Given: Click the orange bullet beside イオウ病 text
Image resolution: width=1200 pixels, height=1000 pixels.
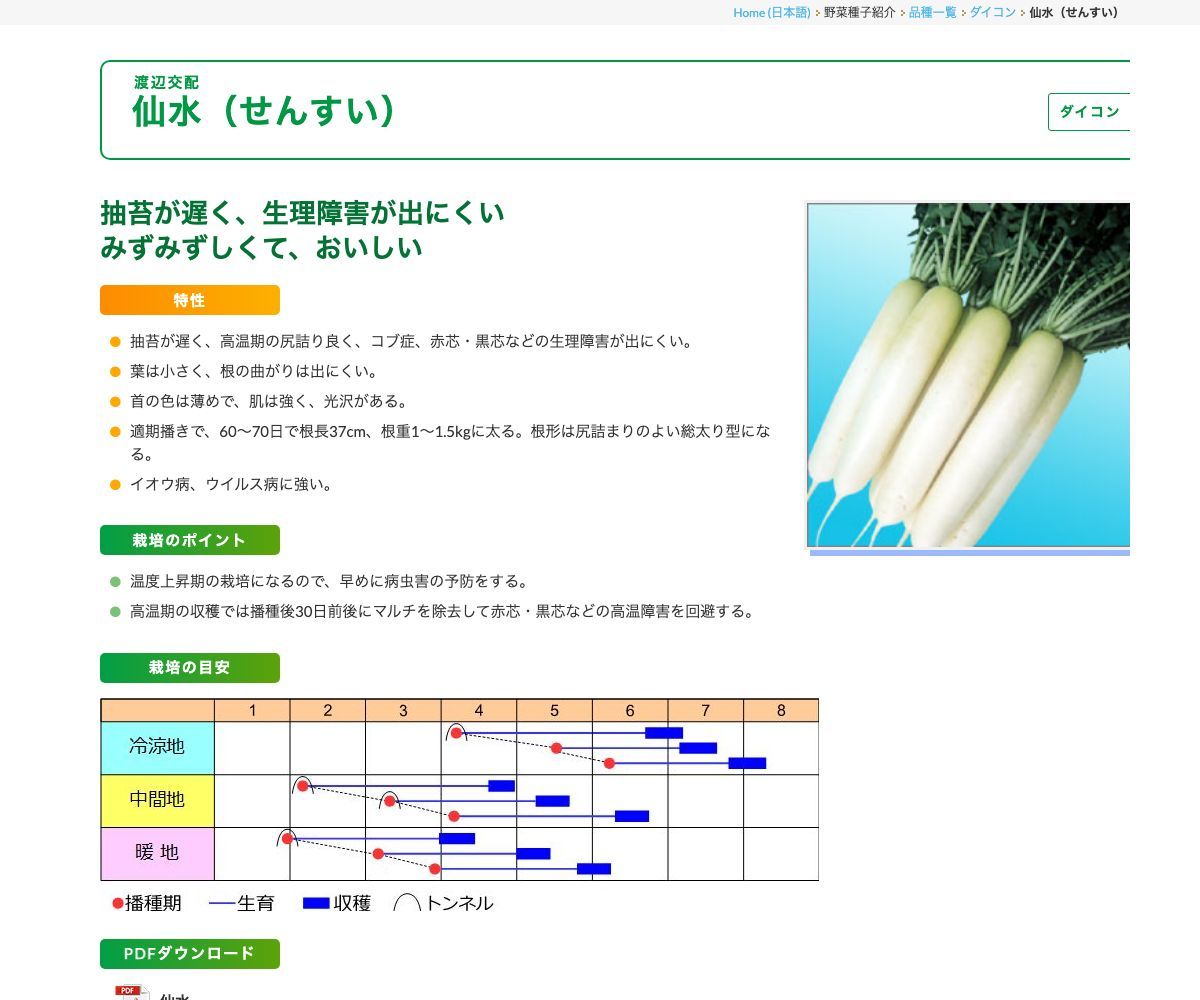Looking at the screenshot, I should point(113,484).
